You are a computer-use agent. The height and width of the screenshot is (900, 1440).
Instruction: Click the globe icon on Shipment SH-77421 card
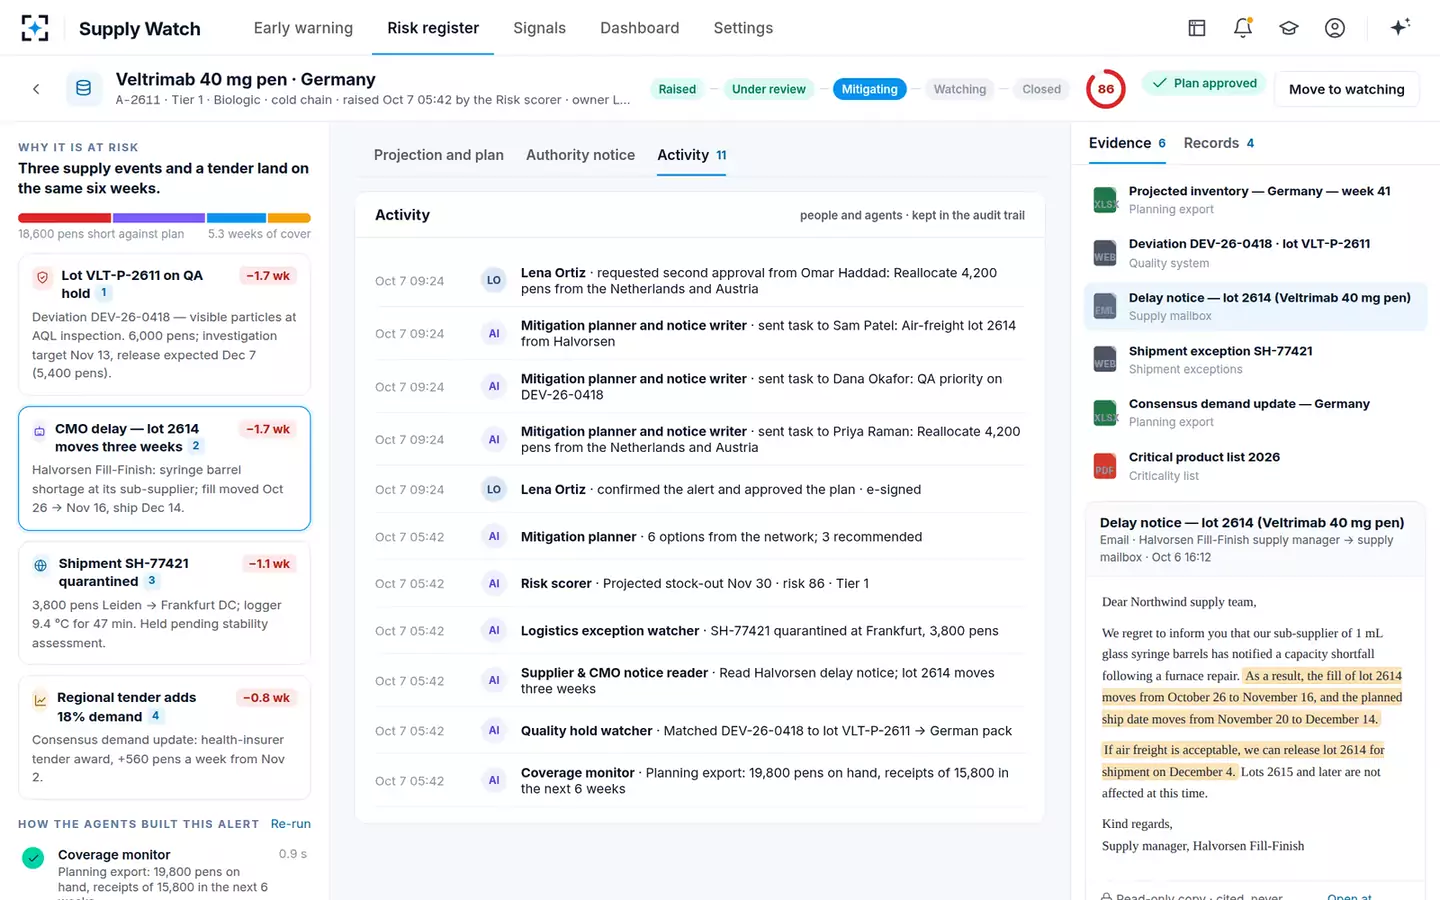point(40,565)
